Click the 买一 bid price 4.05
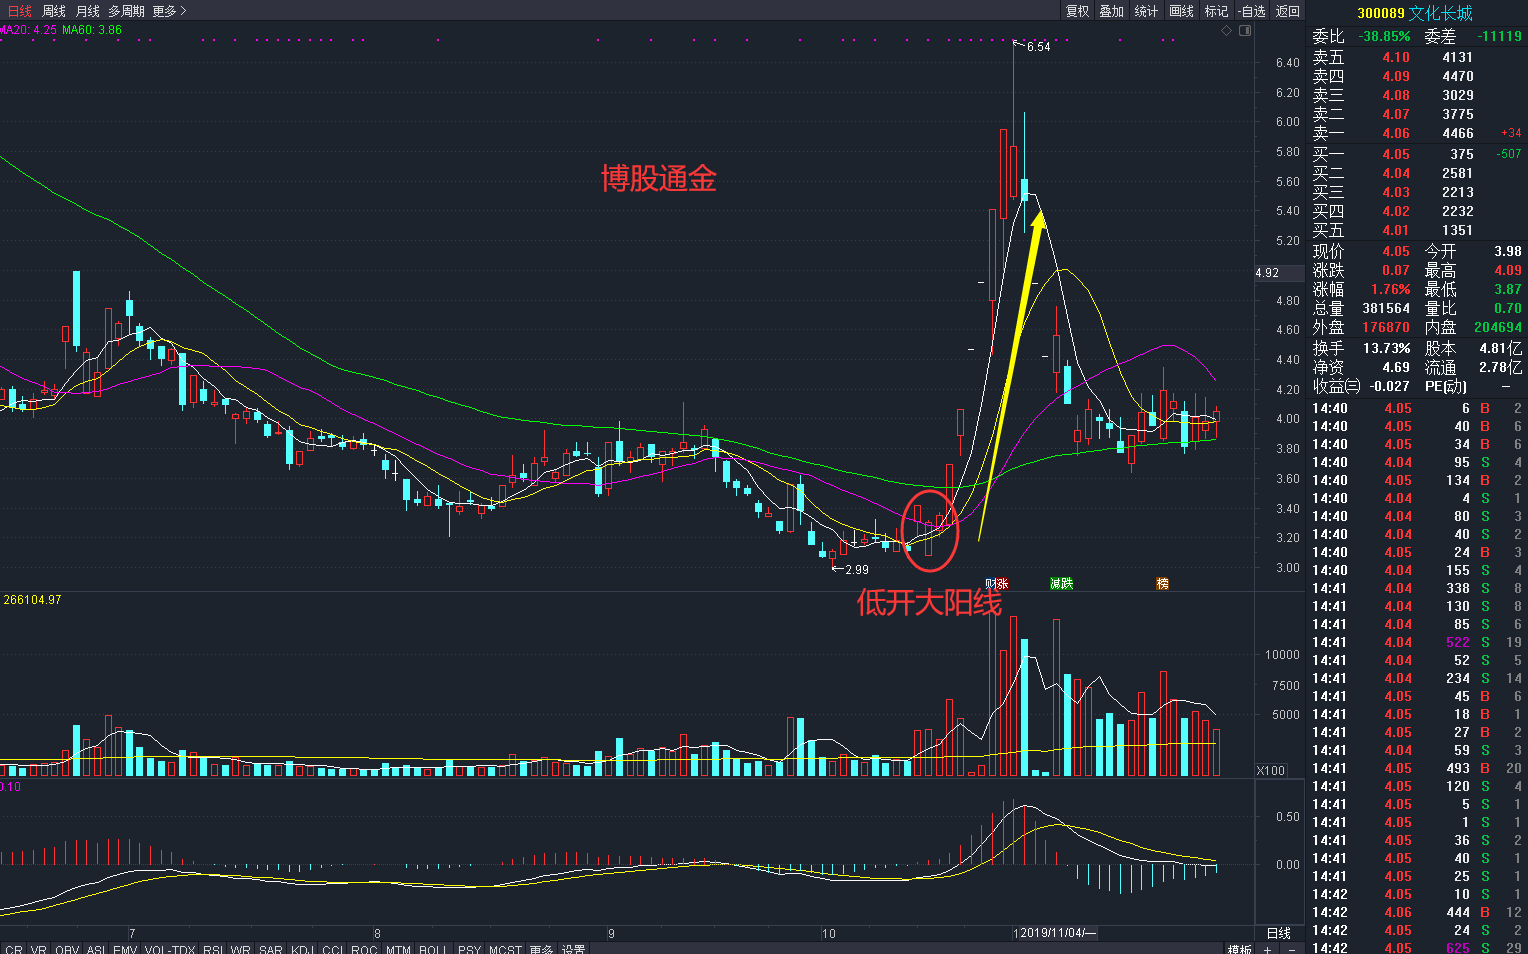This screenshot has height=954, width=1528. (1396, 154)
